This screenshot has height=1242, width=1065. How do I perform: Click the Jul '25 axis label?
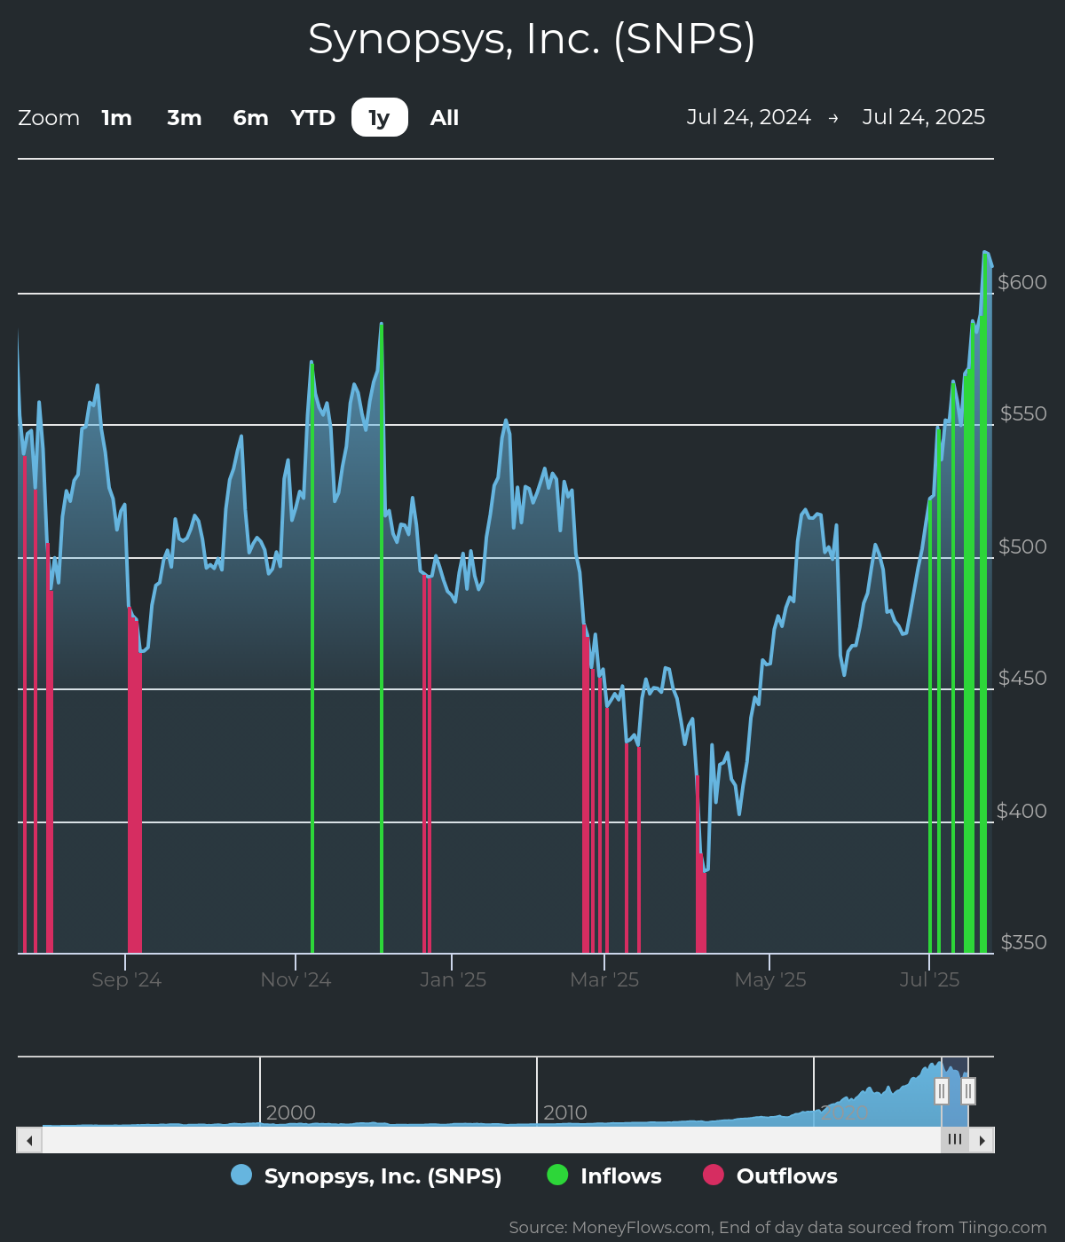pos(929,979)
